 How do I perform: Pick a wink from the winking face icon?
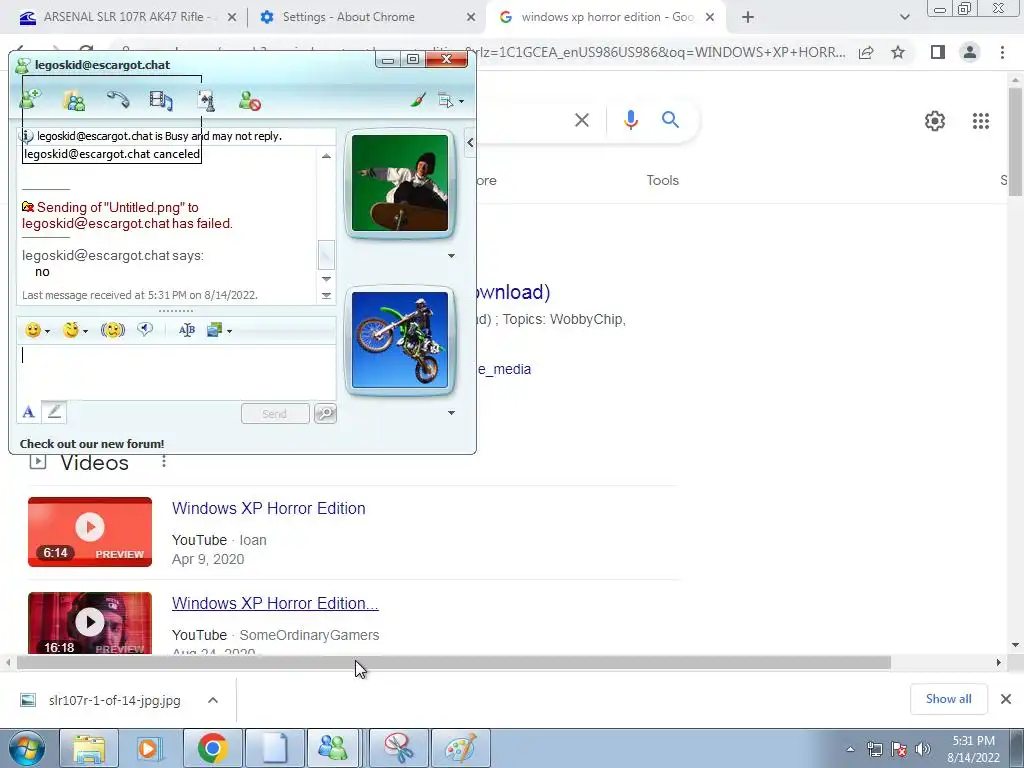pyautogui.click(x=71, y=330)
